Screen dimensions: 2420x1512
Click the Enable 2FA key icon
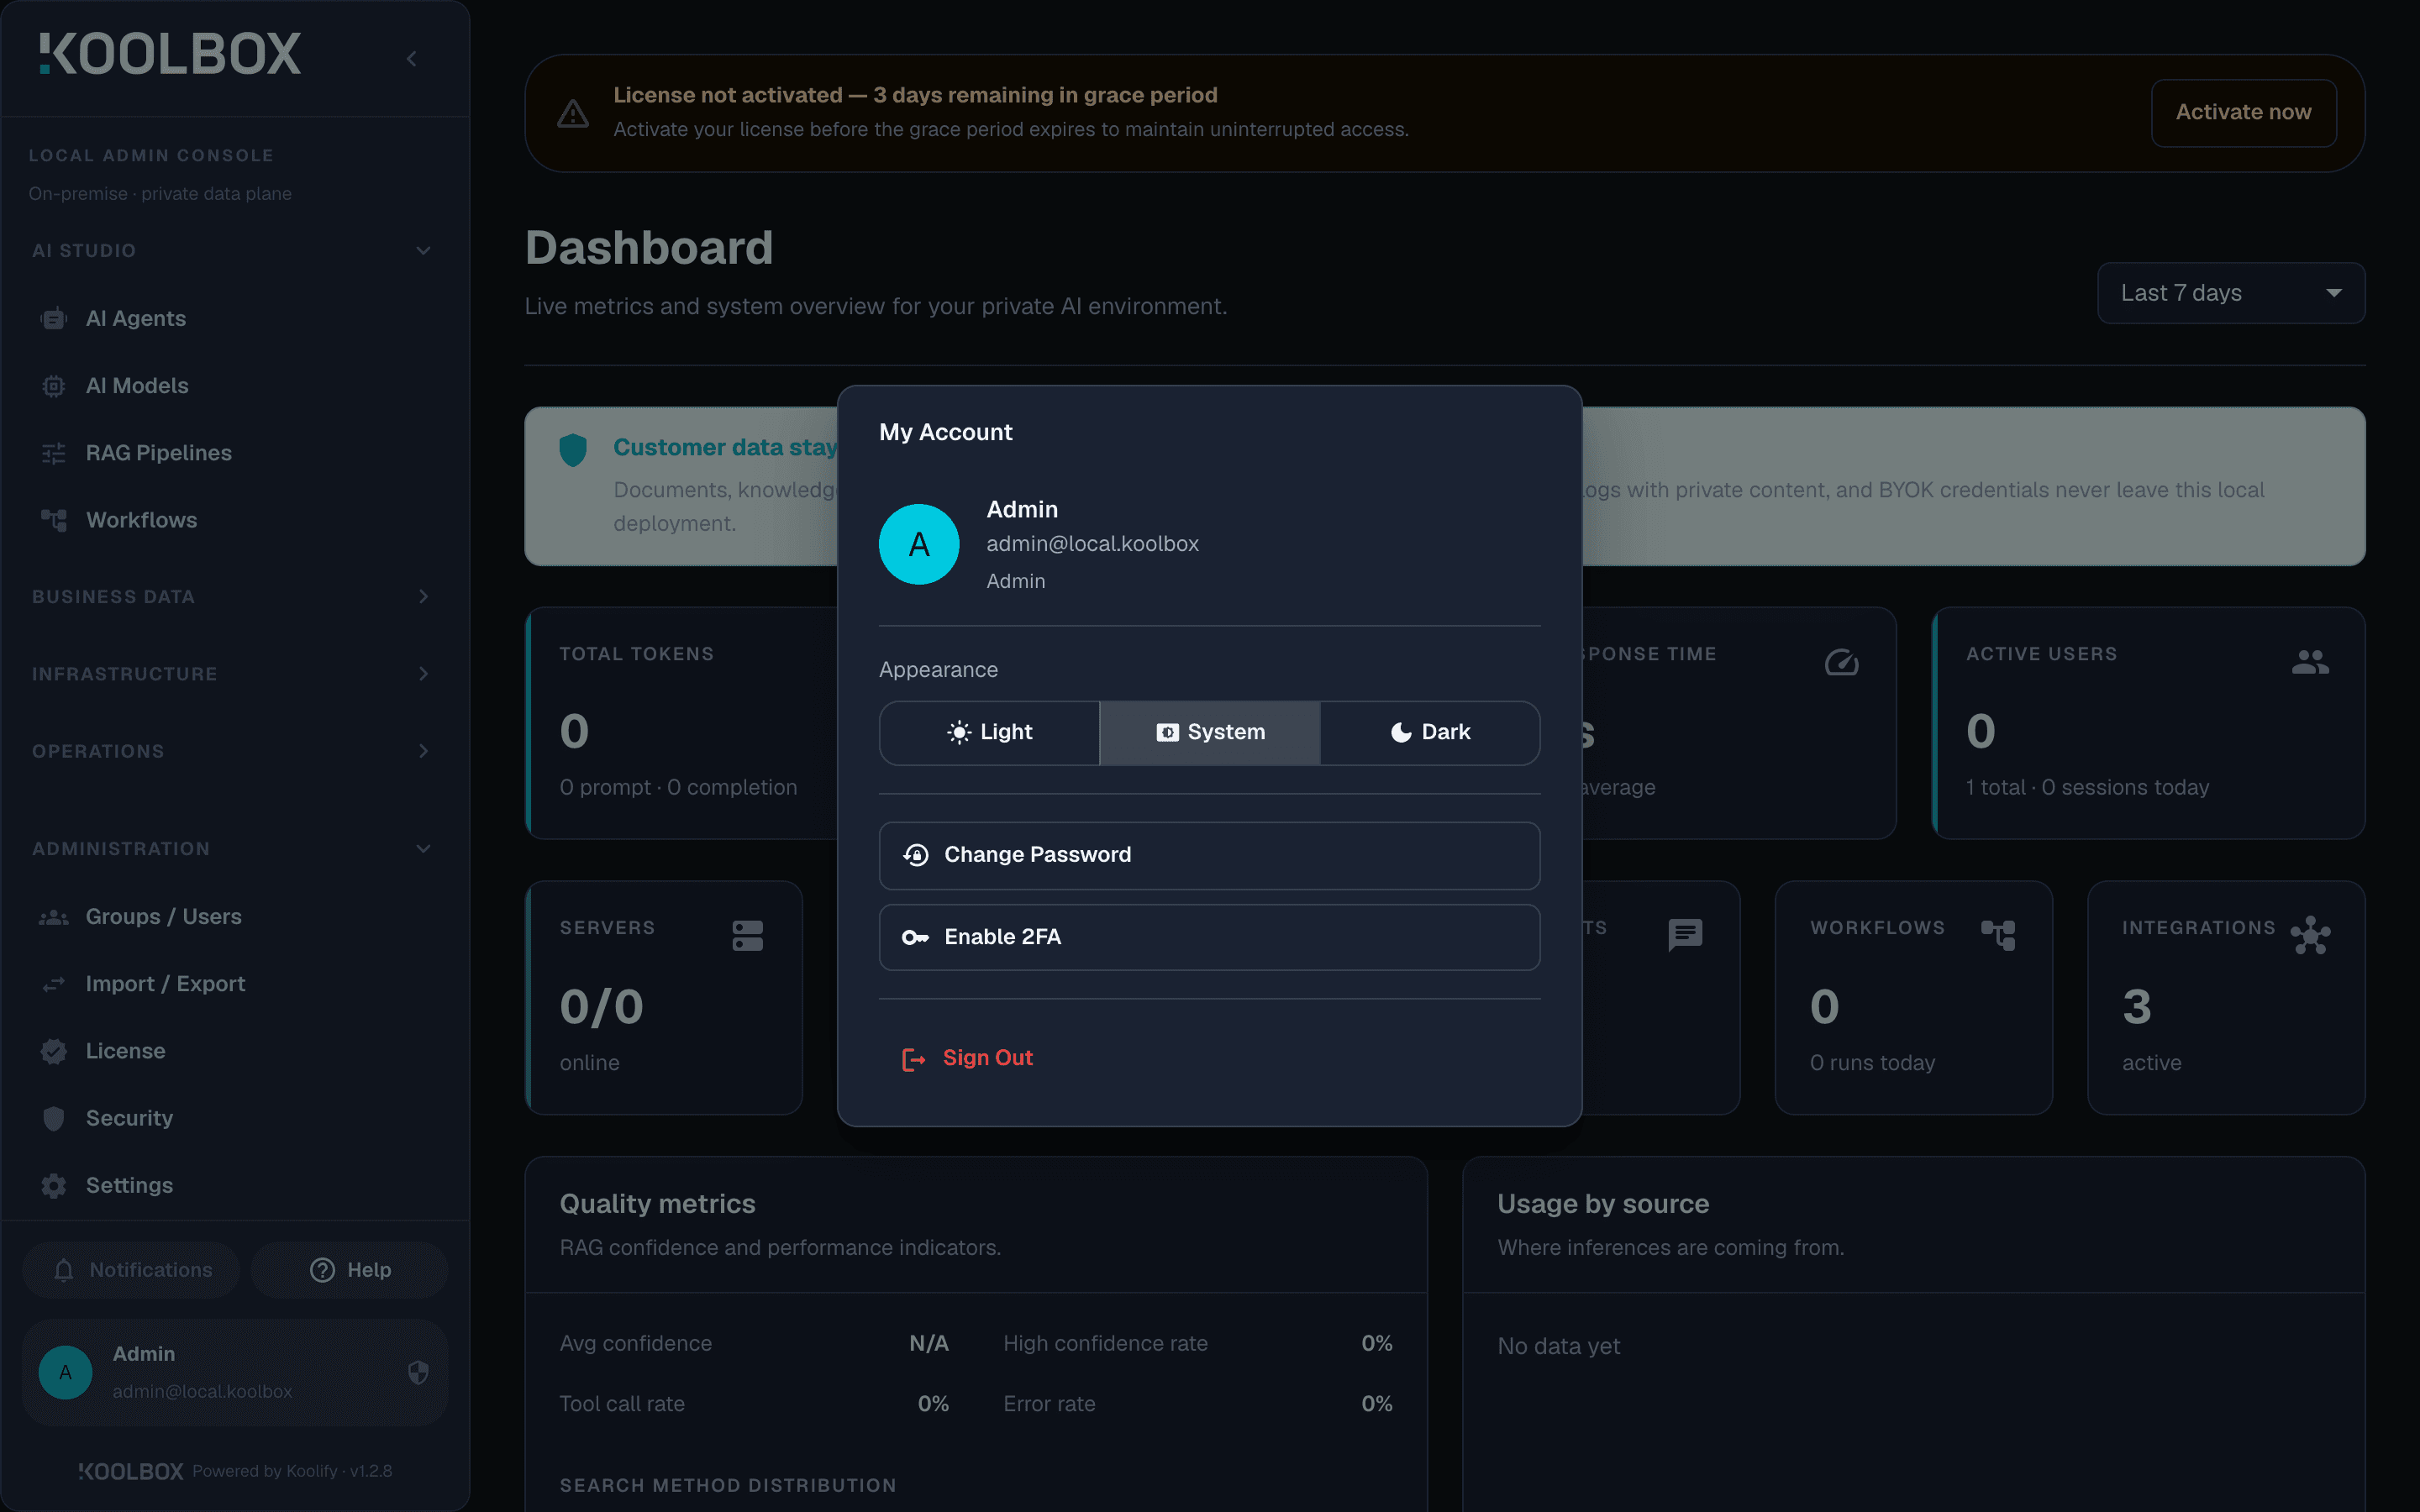pos(915,937)
